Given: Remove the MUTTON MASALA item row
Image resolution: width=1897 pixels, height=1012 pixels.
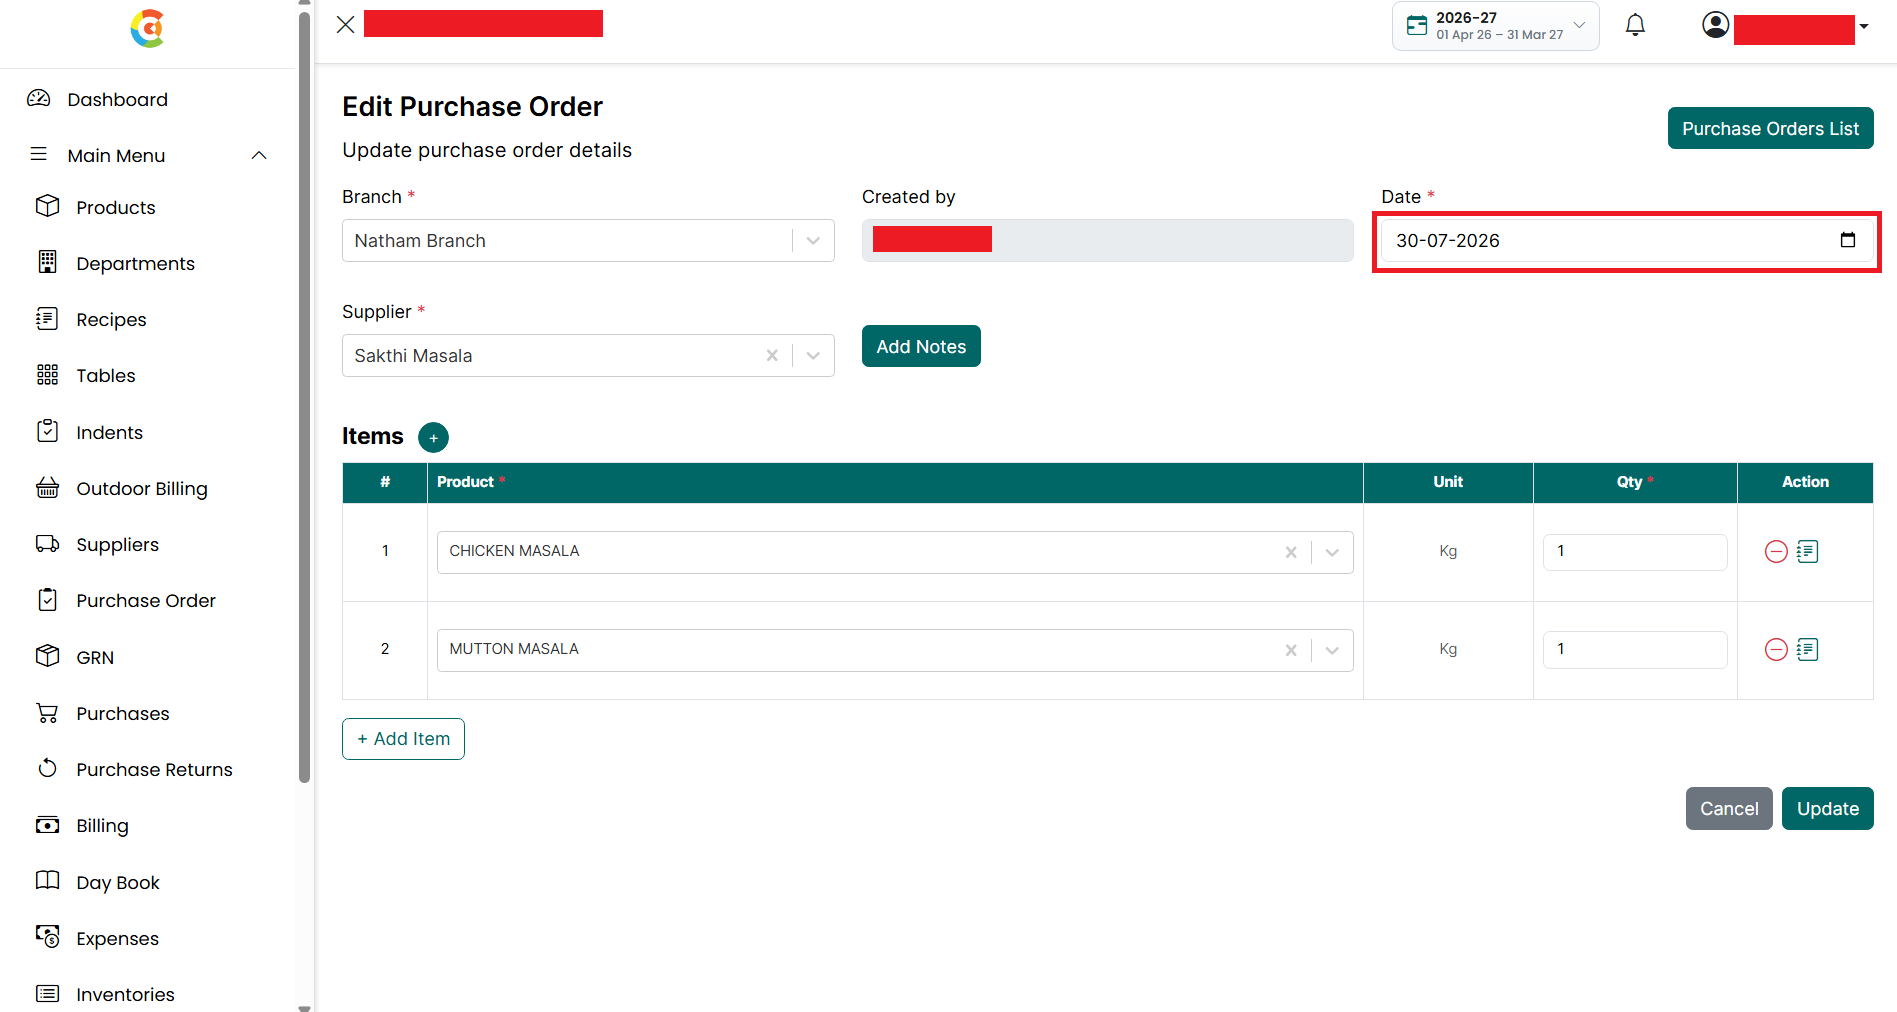Looking at the screenshot, I should click(x=1776, y=650).
